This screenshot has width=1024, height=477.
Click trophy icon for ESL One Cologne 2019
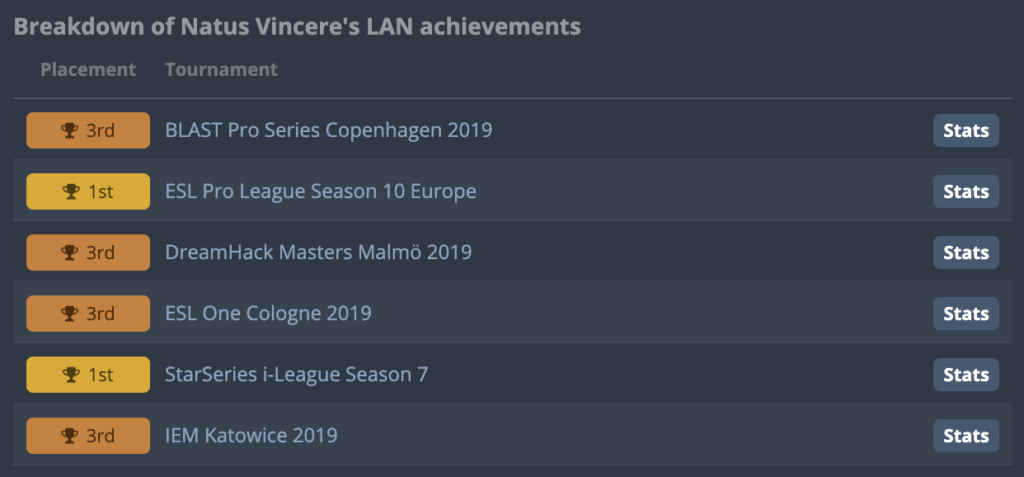click(70, 314)
